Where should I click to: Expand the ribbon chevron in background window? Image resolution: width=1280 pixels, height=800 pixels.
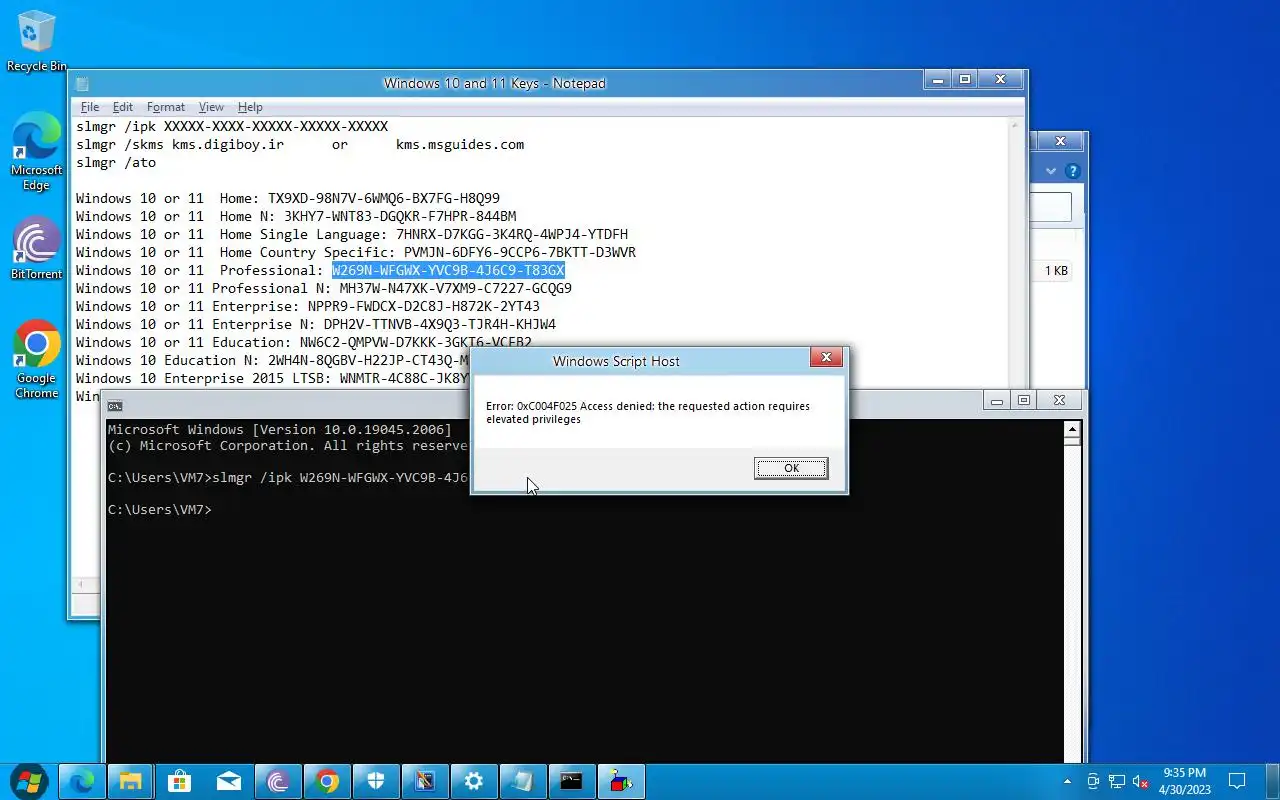(1051, 171)
